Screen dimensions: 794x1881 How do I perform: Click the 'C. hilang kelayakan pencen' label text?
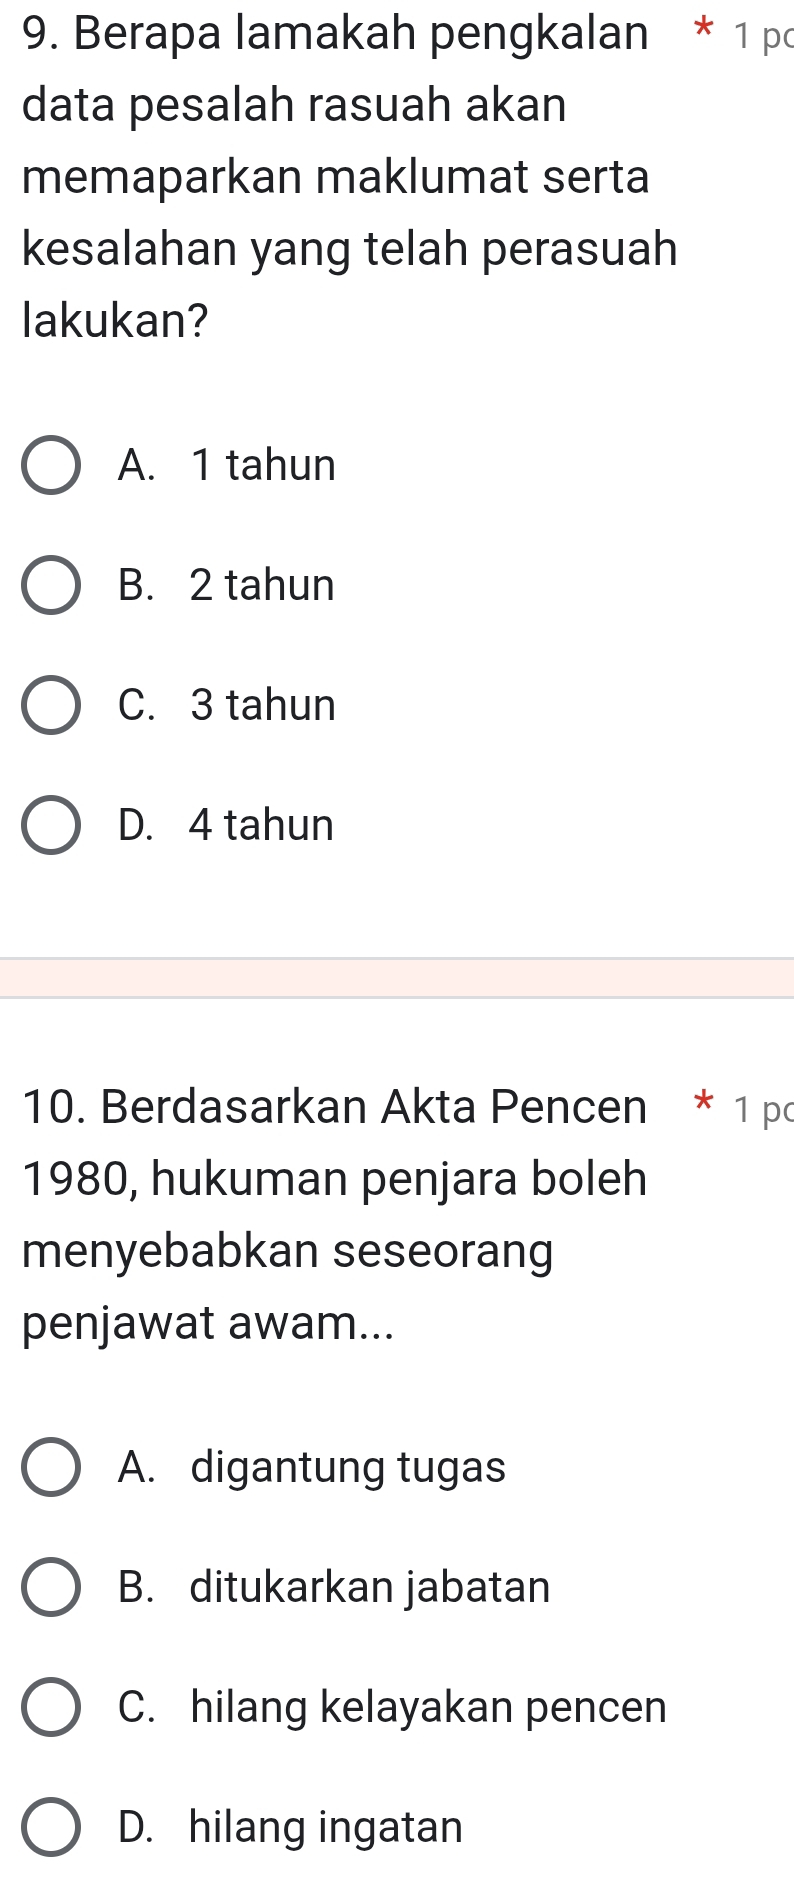(x=392, y=1708)
